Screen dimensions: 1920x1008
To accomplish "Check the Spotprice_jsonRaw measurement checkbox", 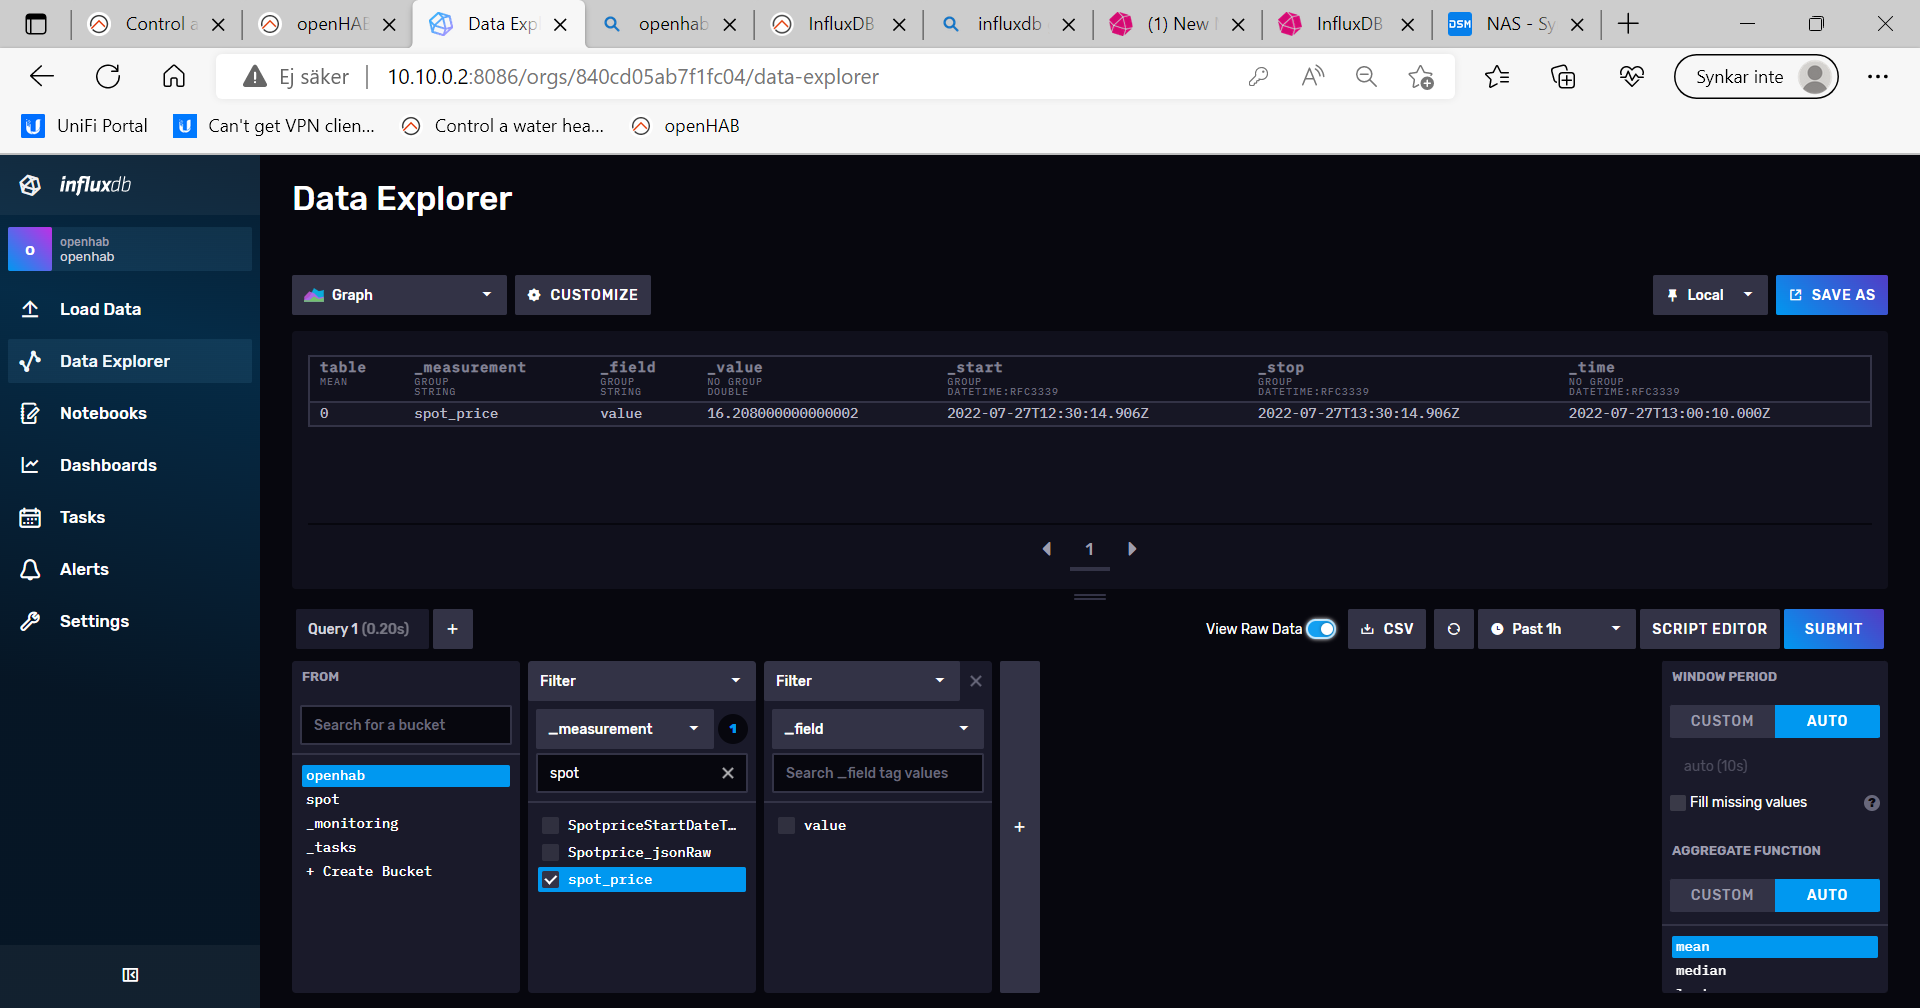I will pos(551,852).
